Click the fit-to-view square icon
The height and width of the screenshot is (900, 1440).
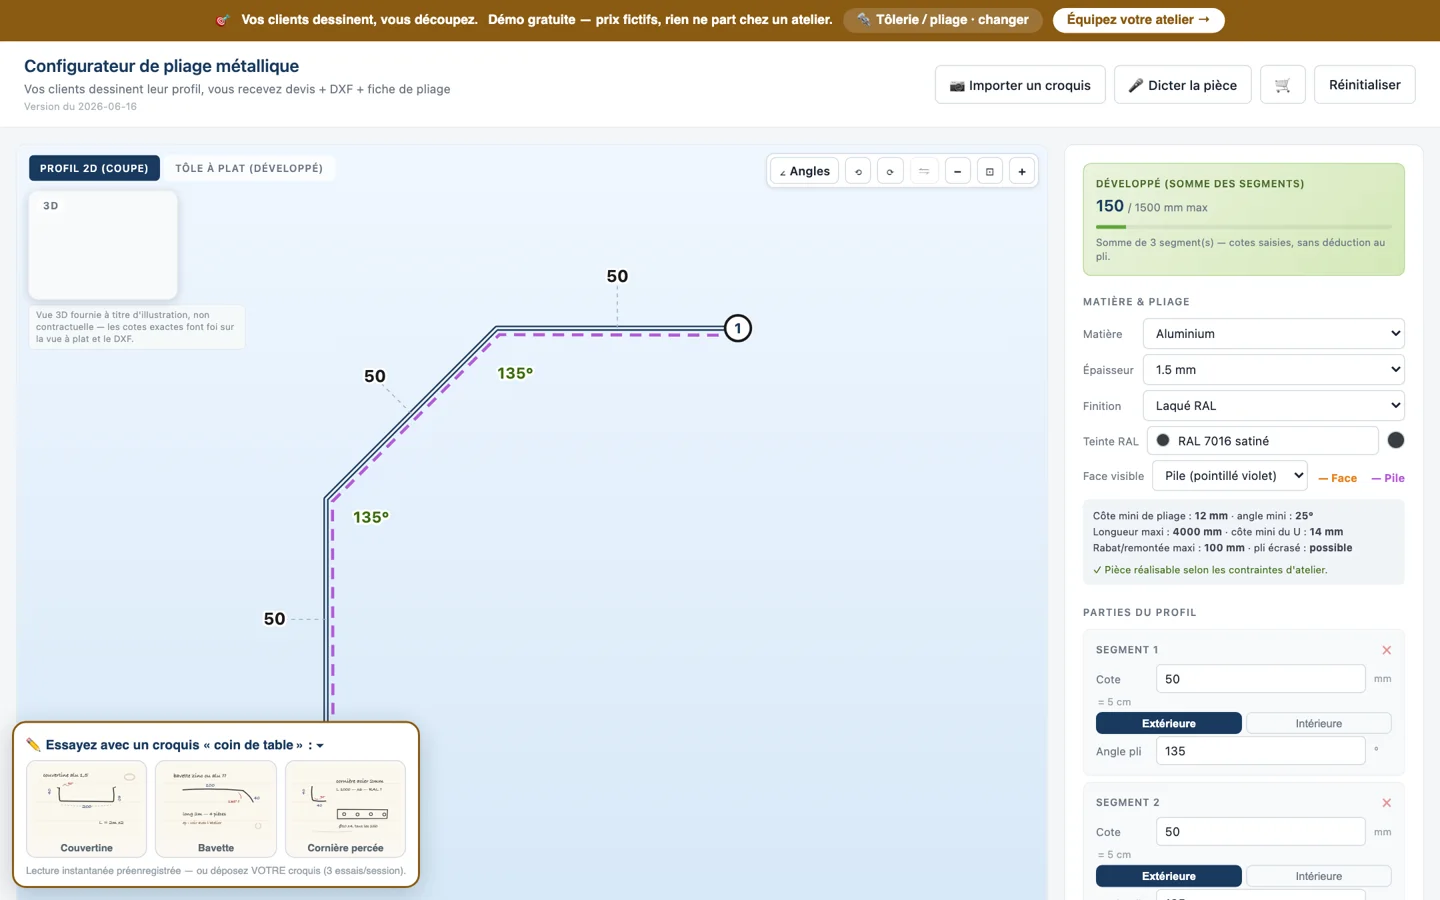(989, 171)
